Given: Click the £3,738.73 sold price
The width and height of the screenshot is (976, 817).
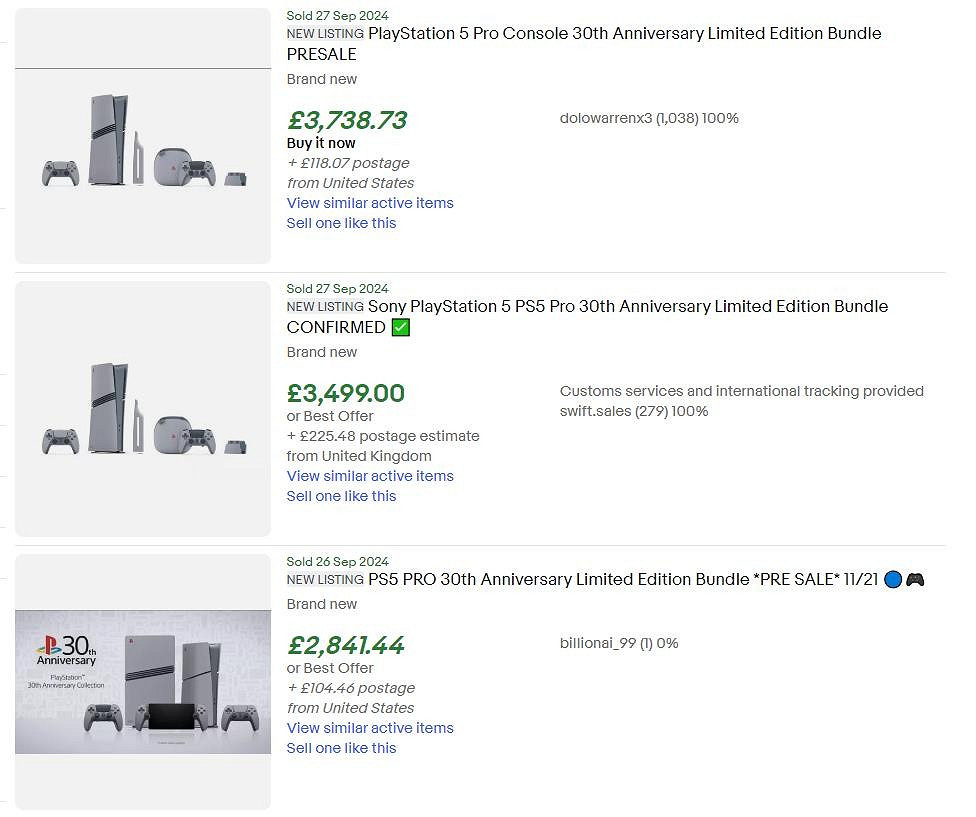Looking at the screenshot, I should coord(347,121).
